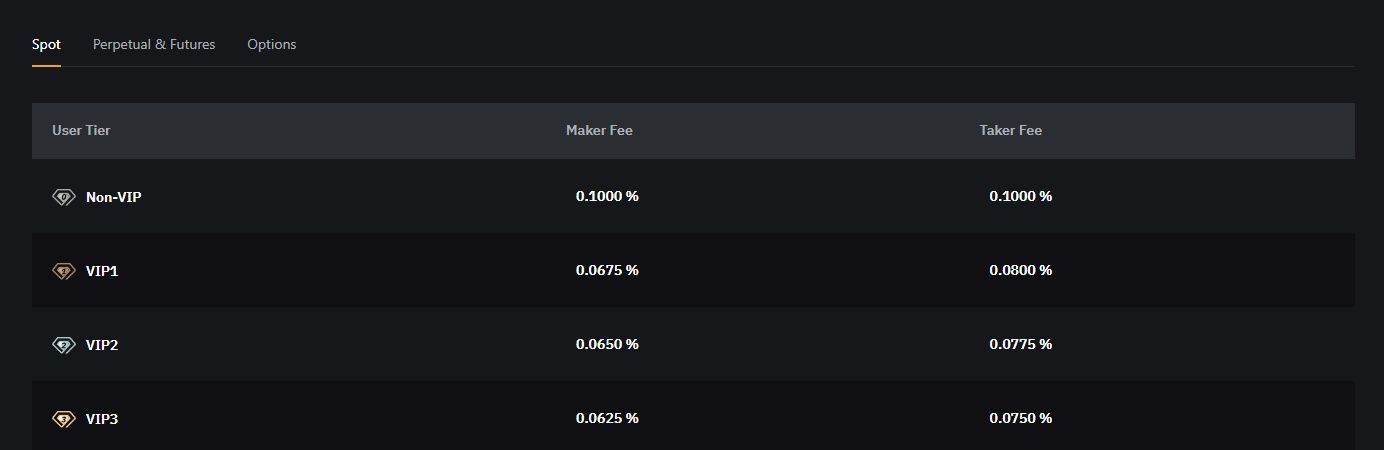
Task: Click Non-VIP maker fee 0.1000 %
Action: 607,196
